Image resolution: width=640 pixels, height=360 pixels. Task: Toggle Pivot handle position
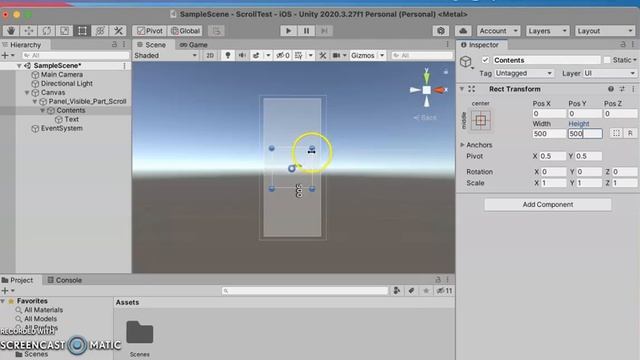pos(149,31)
